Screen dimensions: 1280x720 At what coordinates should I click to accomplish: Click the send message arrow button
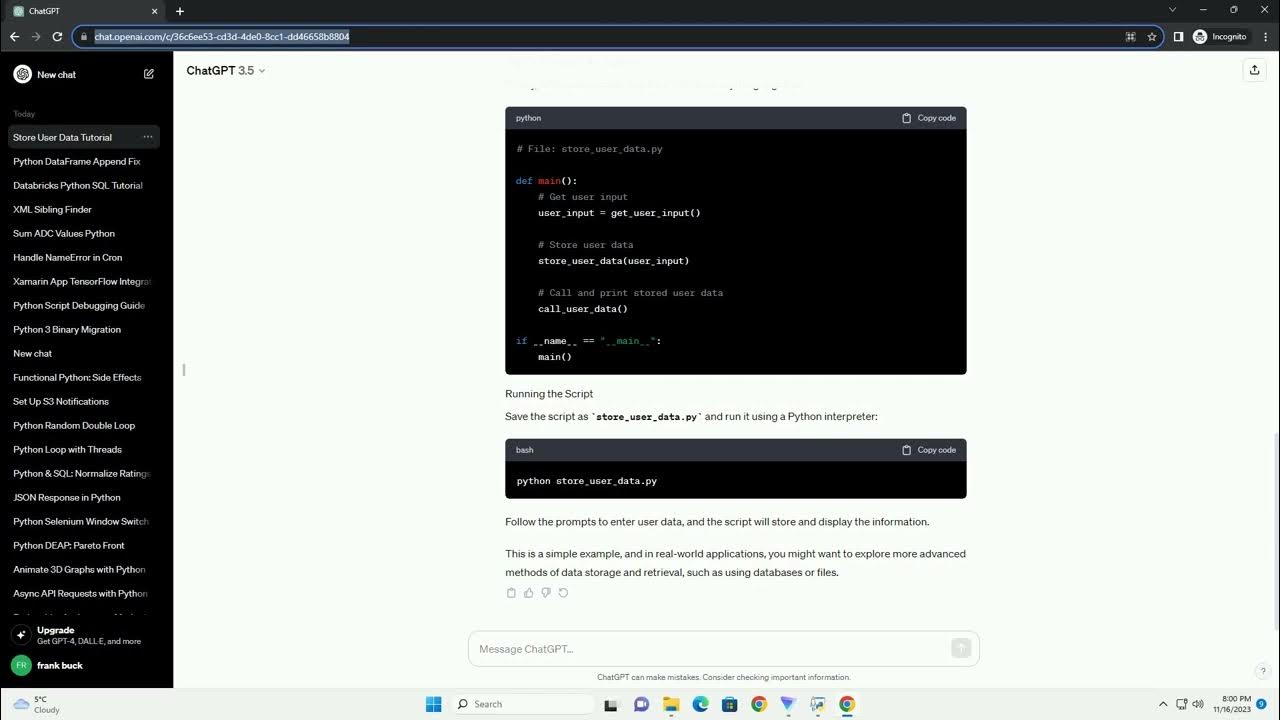click(x=961, y=649)
